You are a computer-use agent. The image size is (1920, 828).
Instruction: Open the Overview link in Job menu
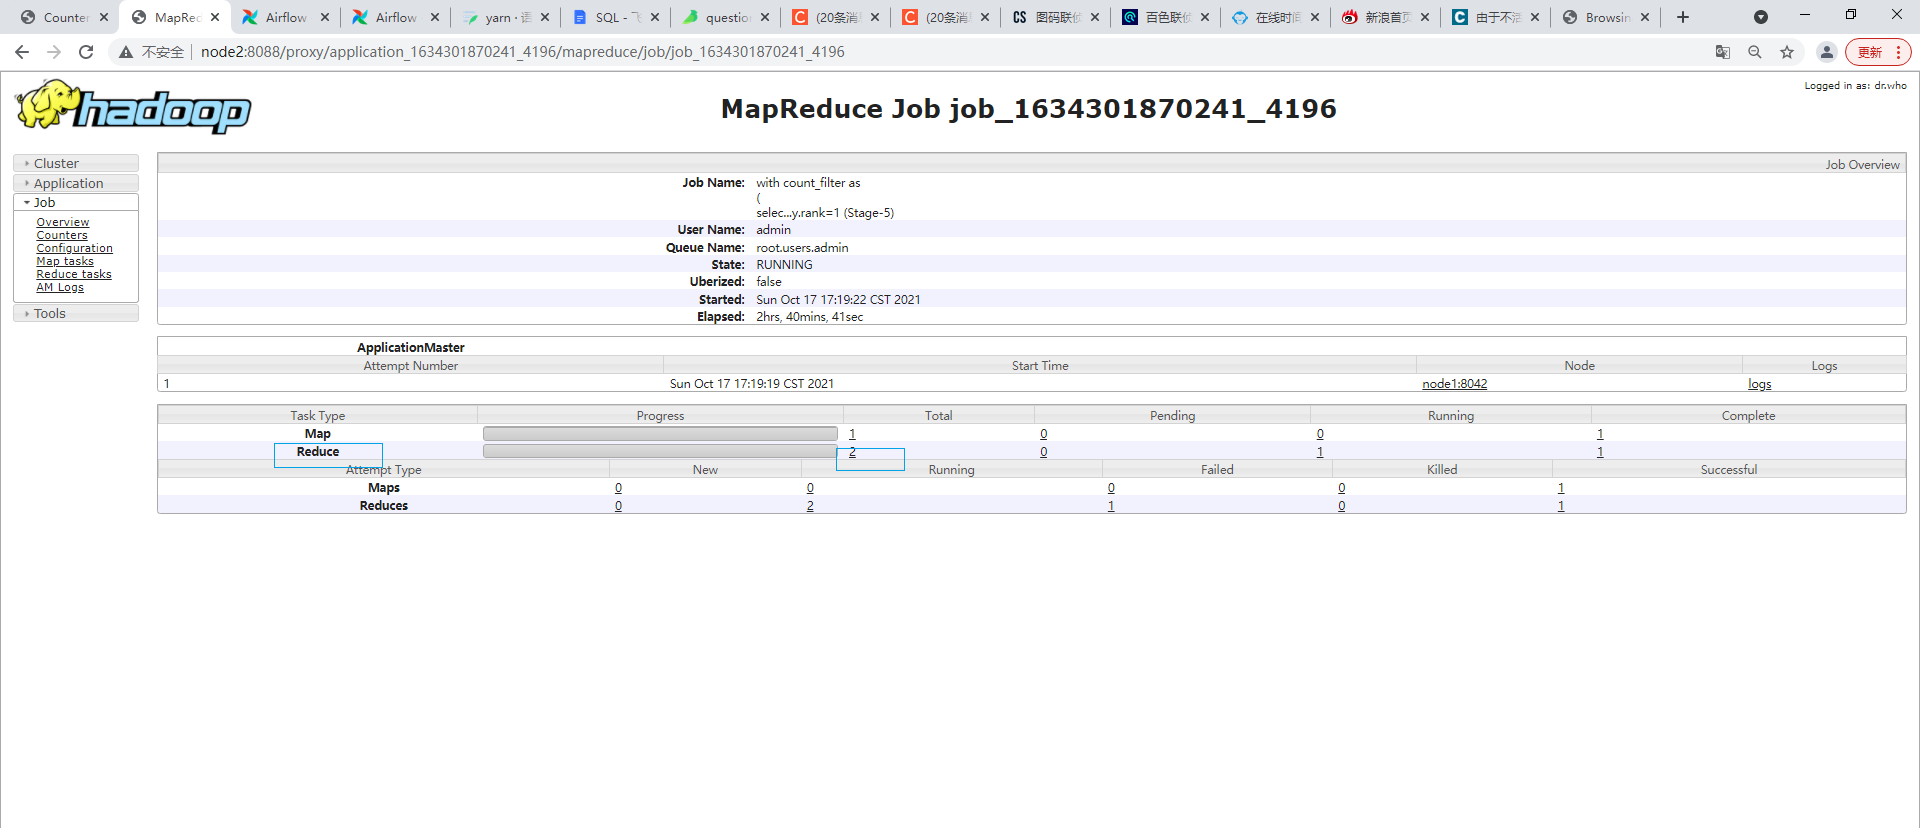click(x=63, y=222)
